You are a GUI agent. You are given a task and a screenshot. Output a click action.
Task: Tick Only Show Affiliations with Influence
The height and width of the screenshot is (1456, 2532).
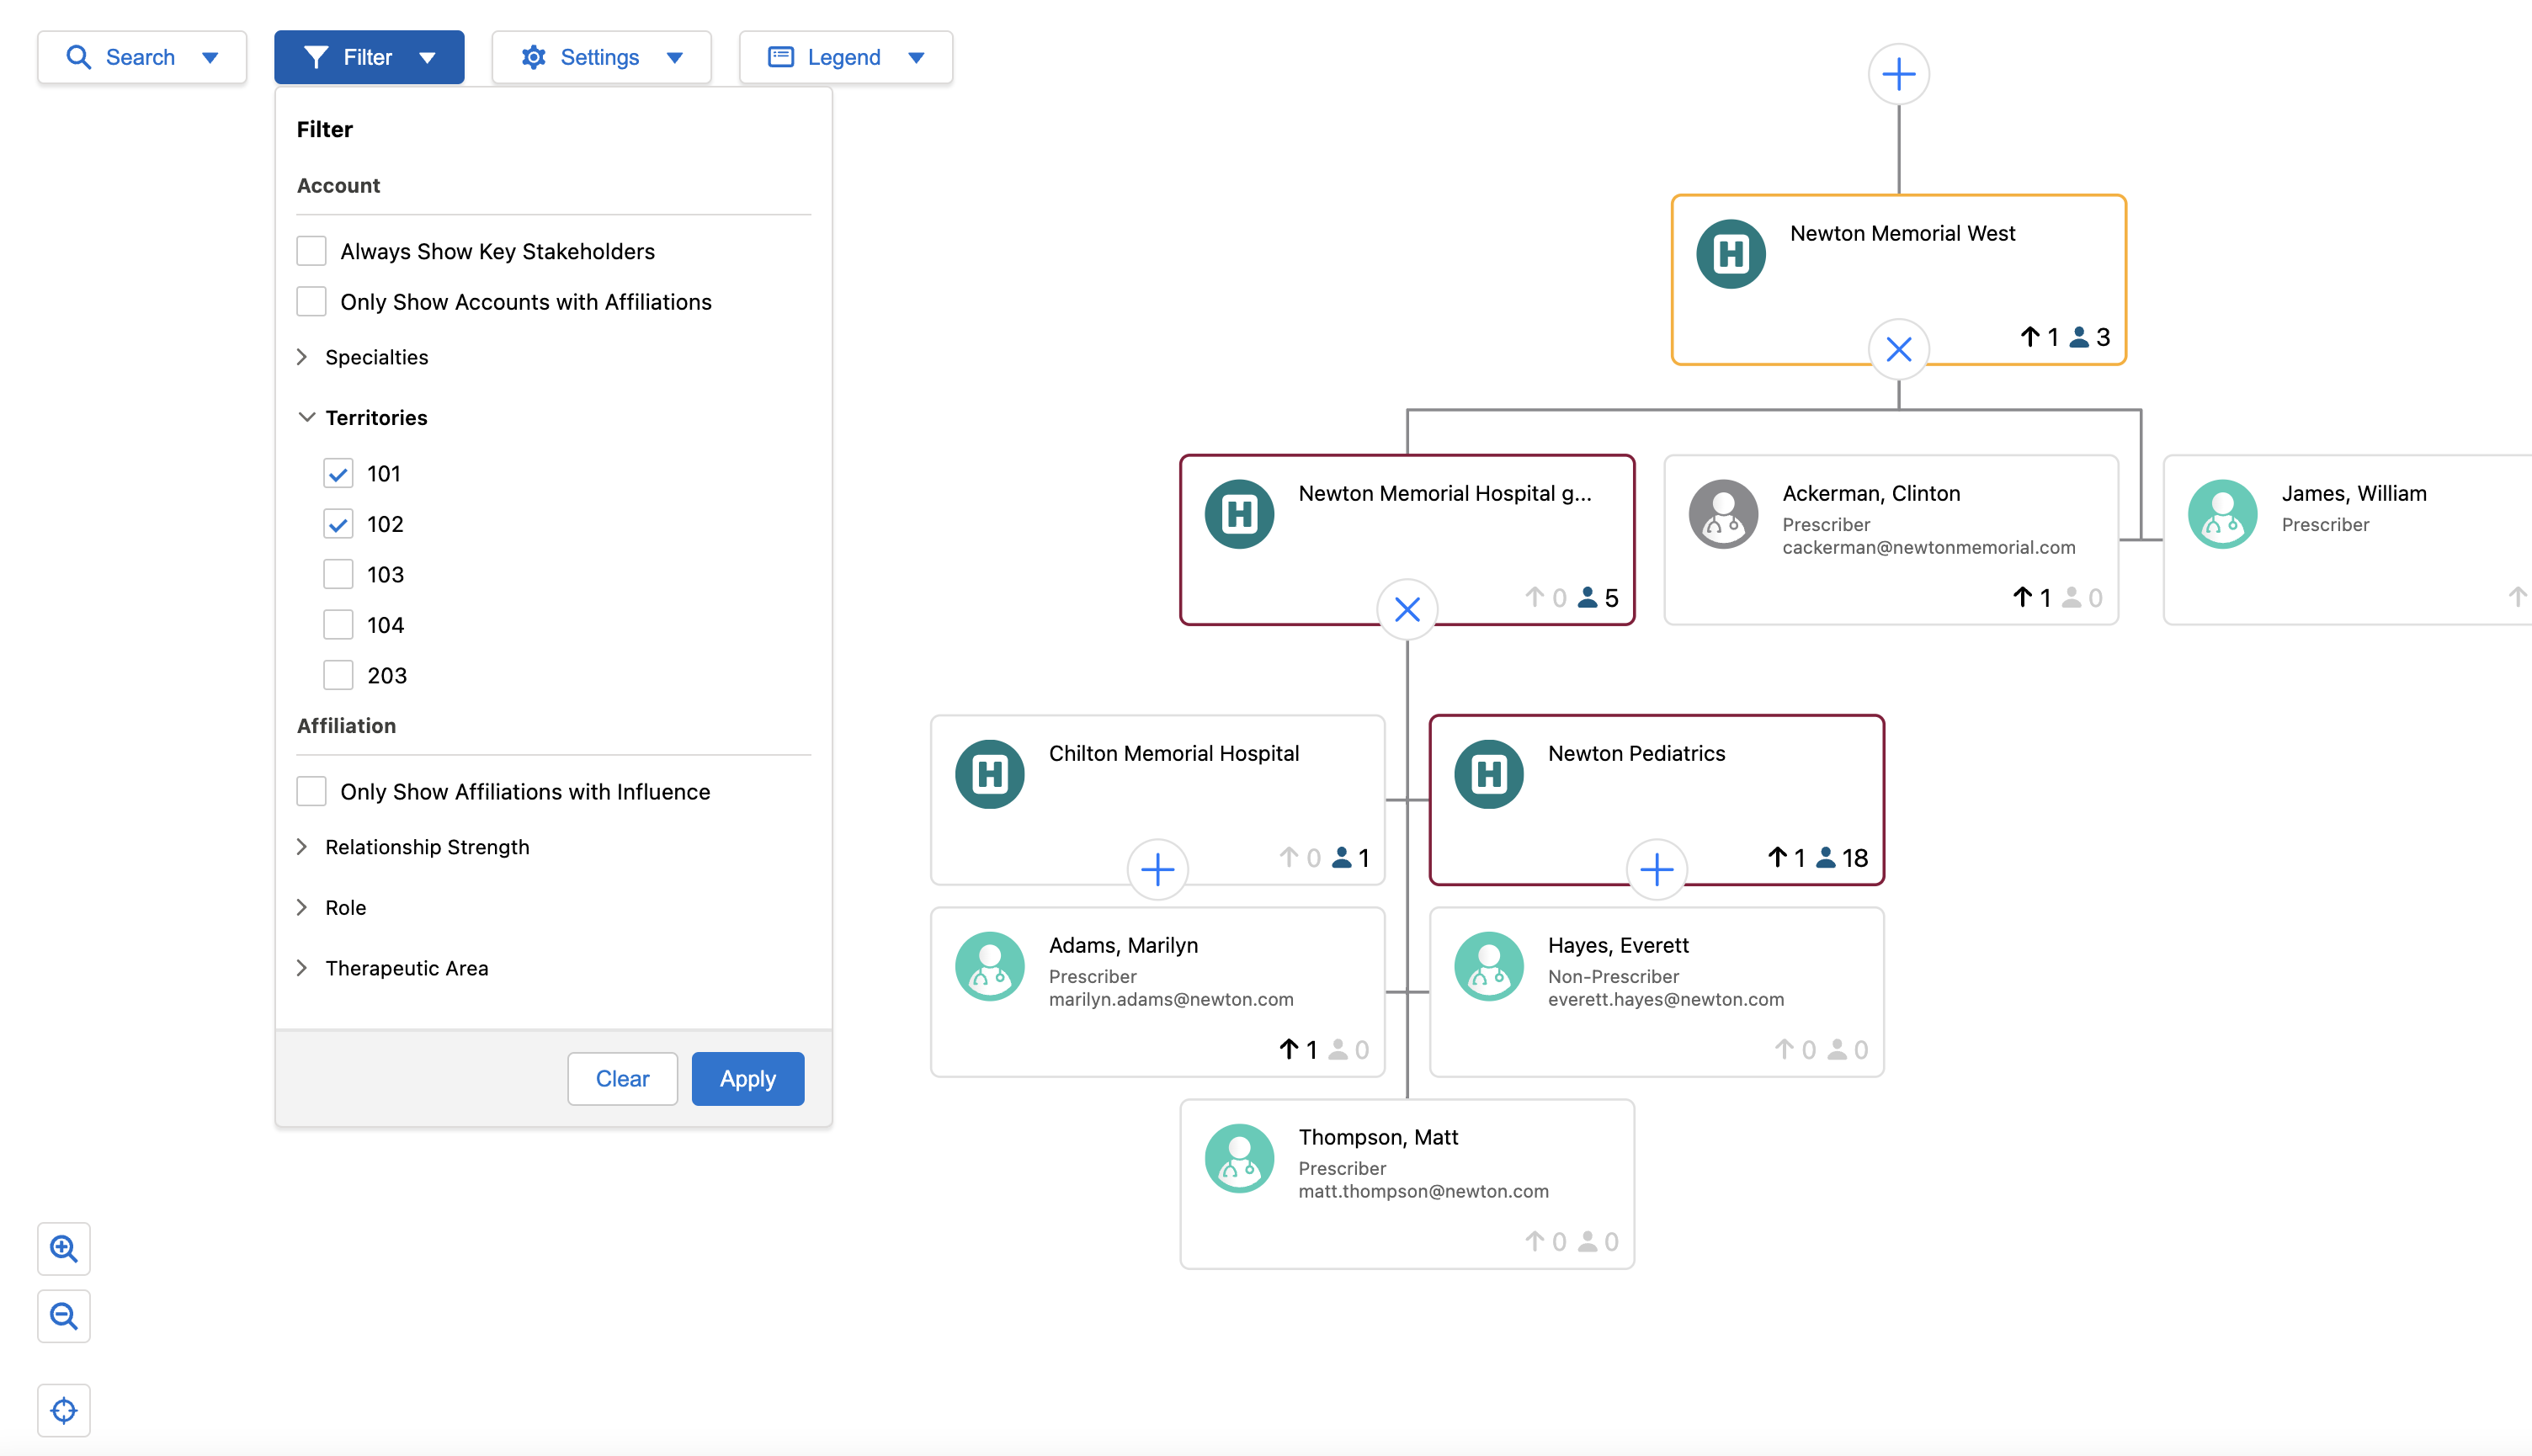312,791
